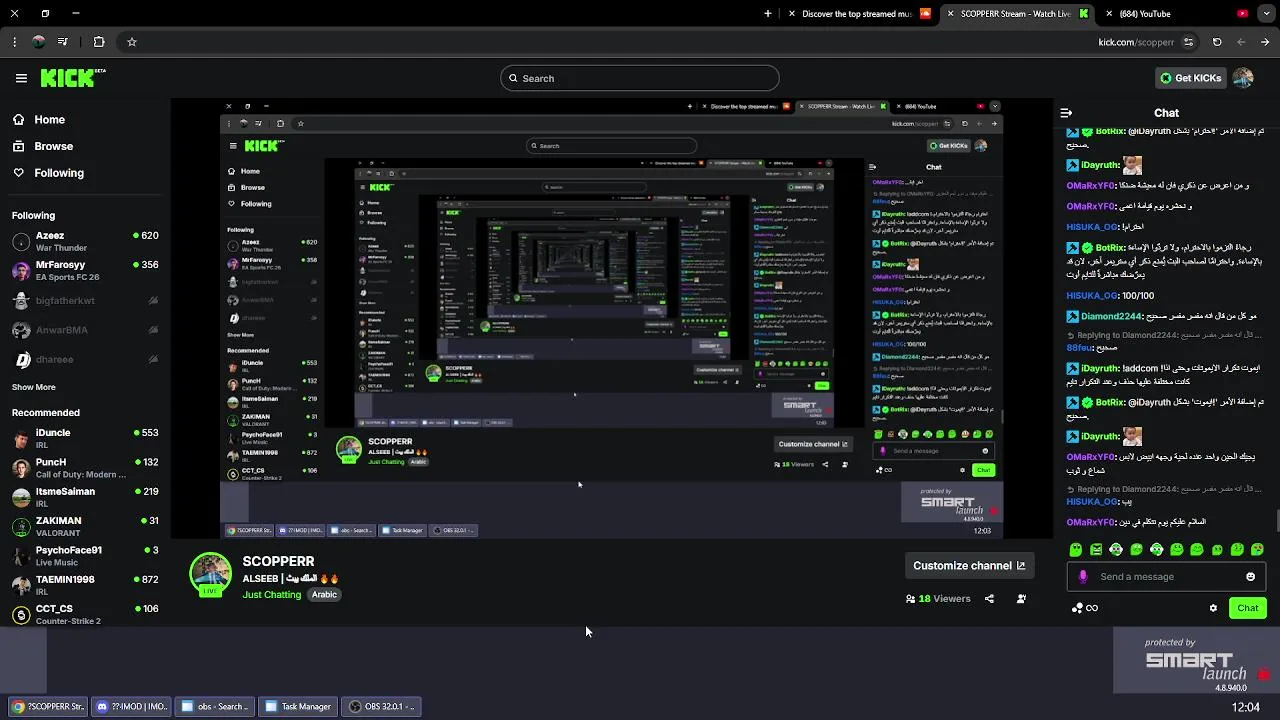Open the emoji picker smiley icon
Viewport: 1280px width, 720px height.
pos(1250,576)
